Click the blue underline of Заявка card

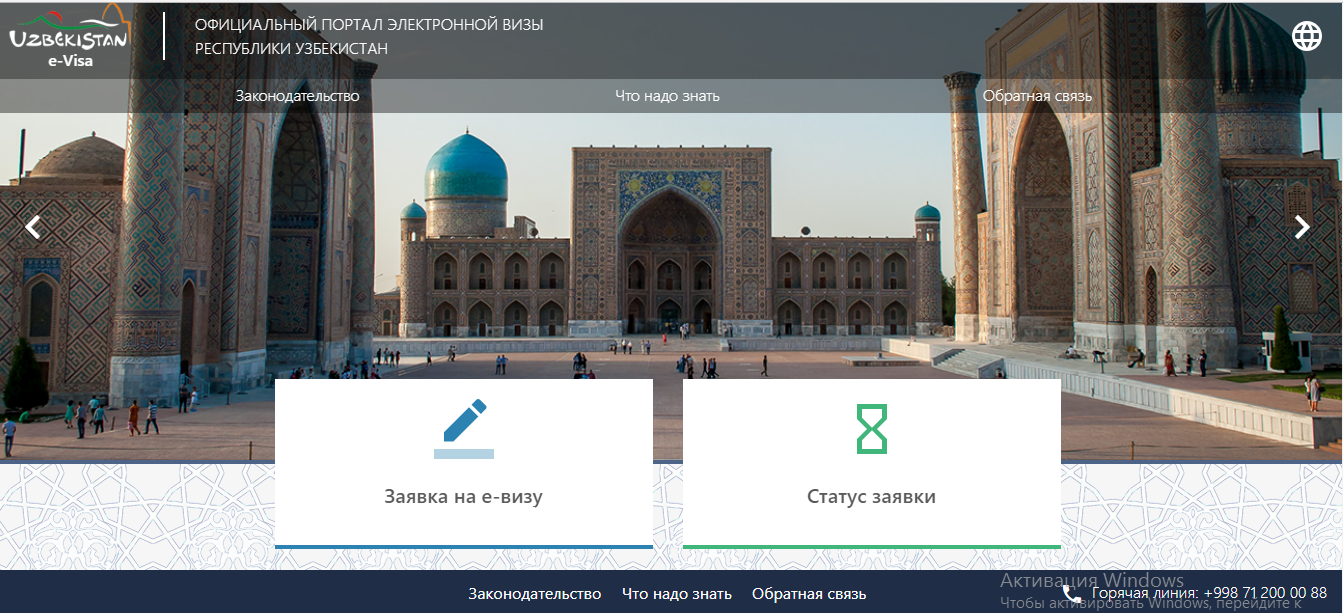(463, 546)
